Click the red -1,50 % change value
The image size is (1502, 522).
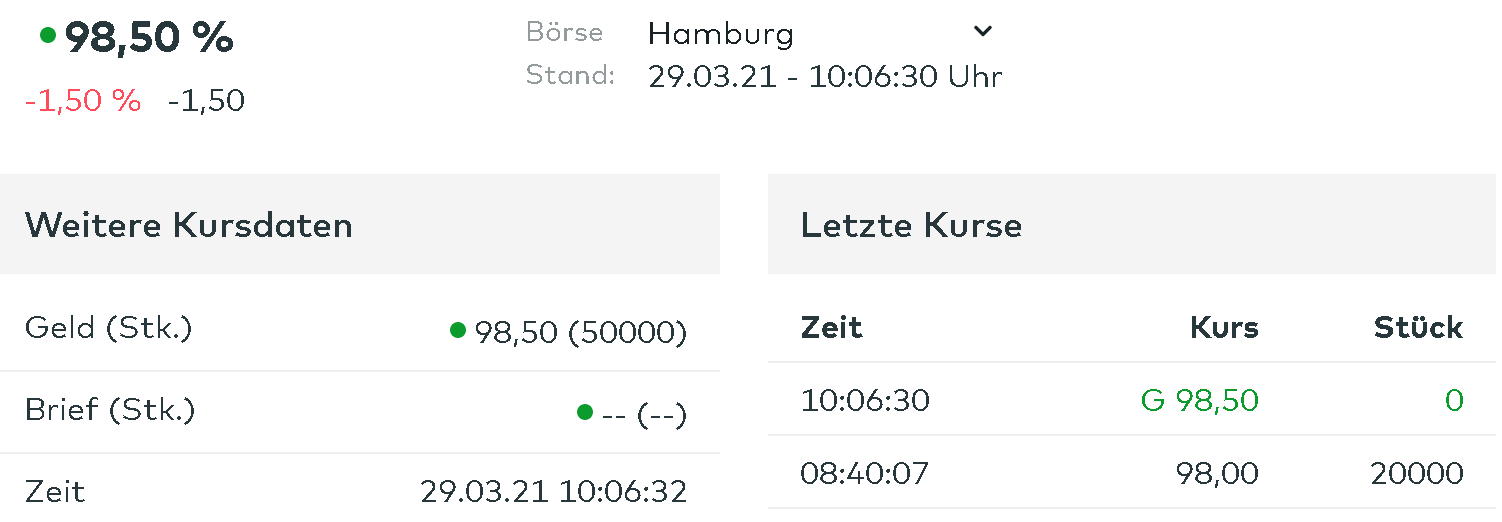(x=82, y=101)
